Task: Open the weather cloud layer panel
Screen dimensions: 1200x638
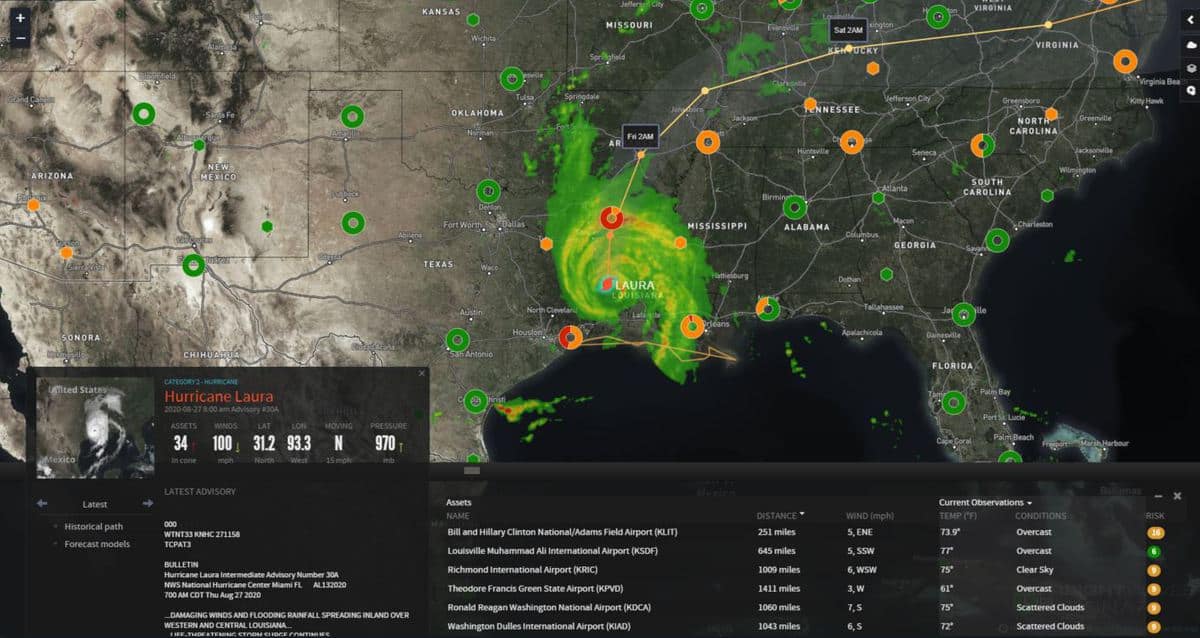Action: point(1191,45)
